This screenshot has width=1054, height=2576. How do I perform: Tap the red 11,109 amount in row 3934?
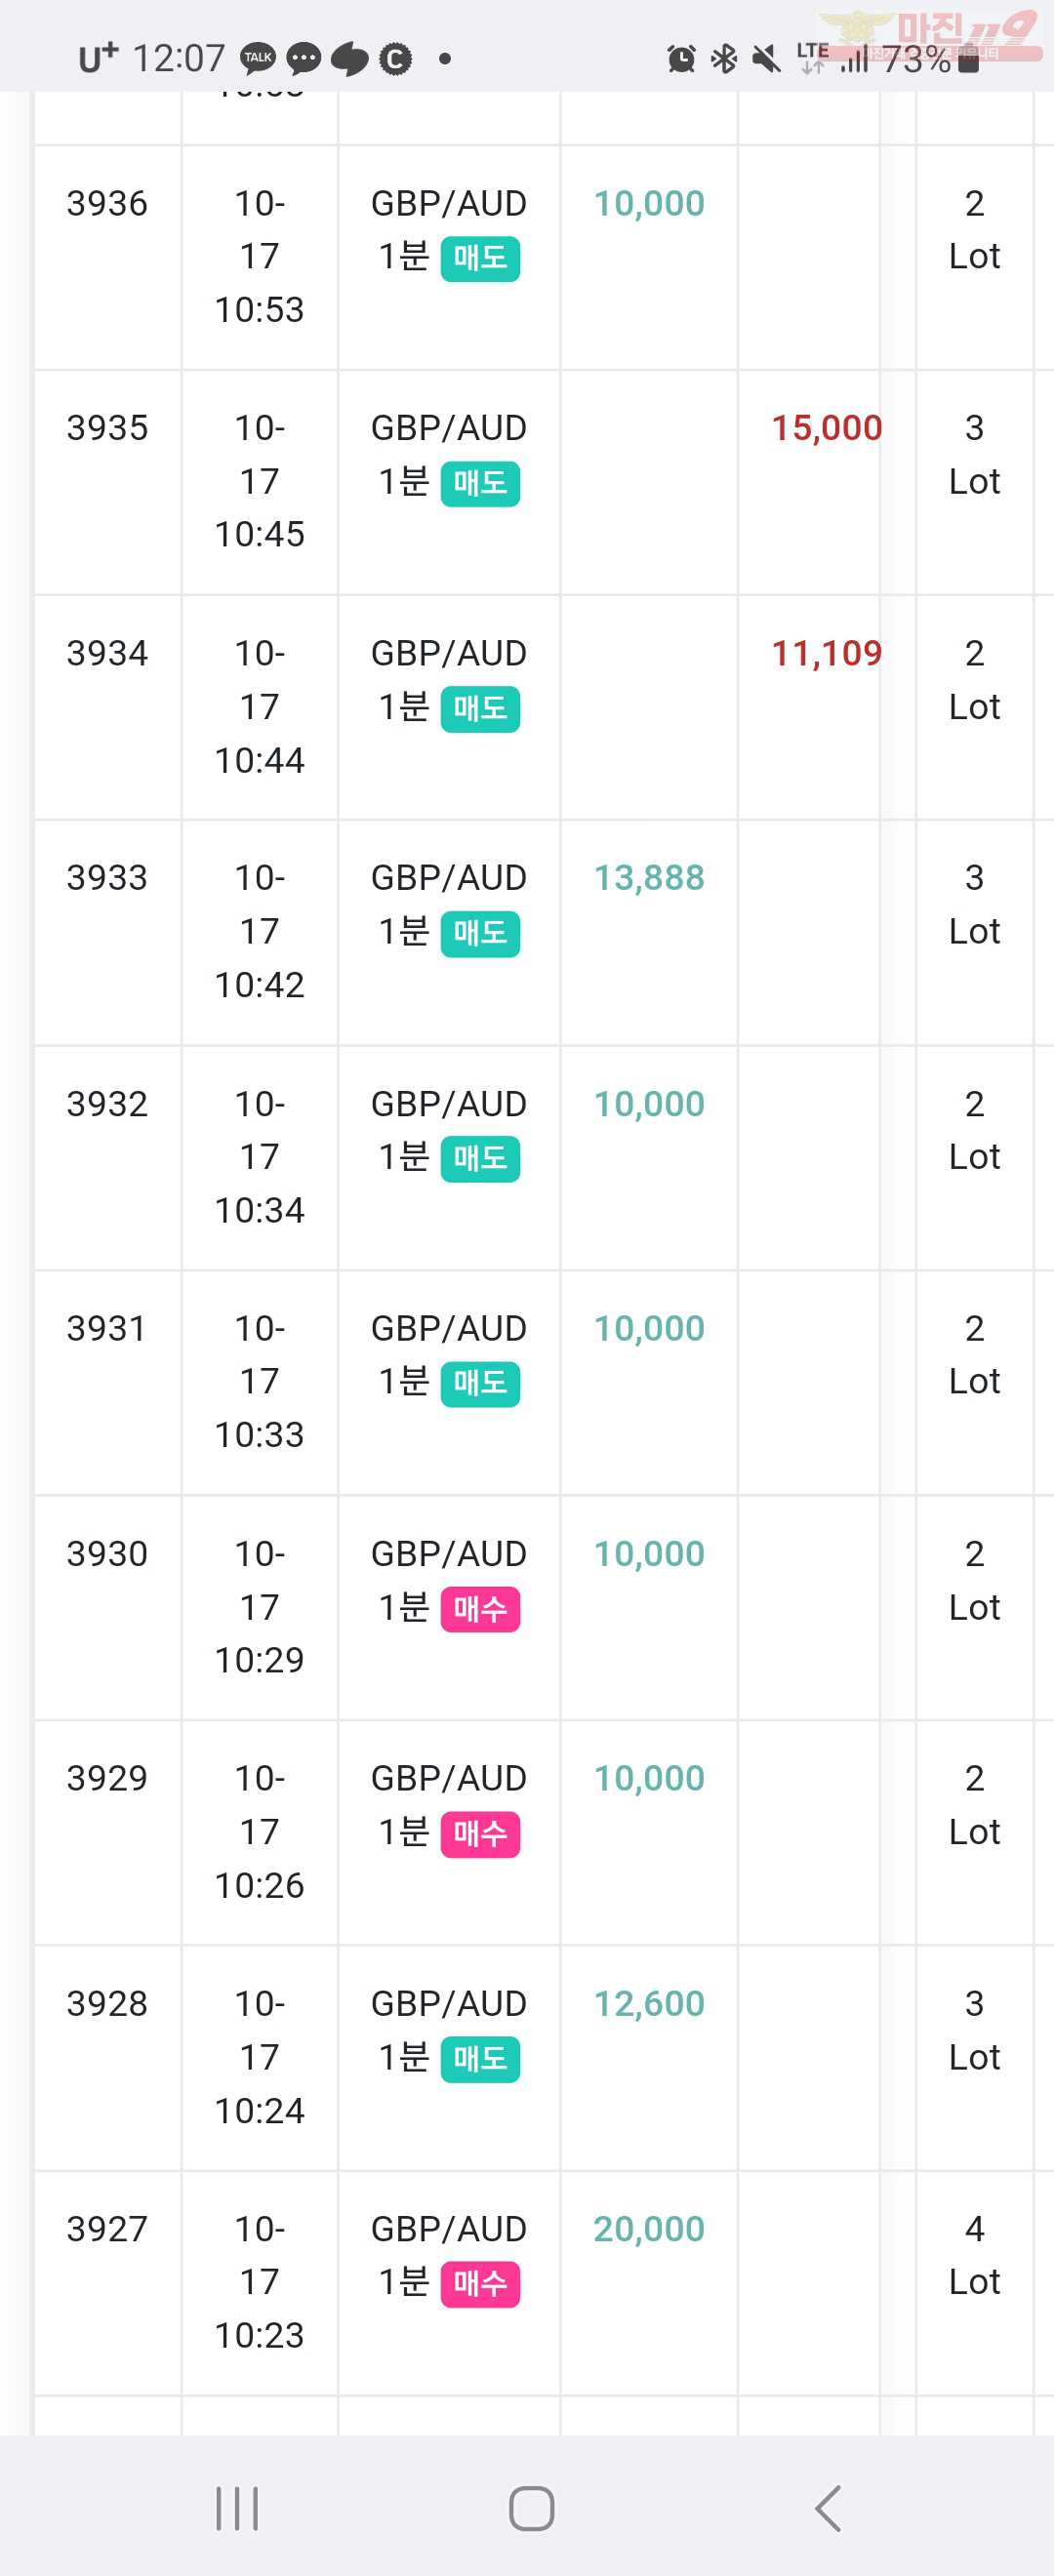pyautogui.click(x=826, y=653)
